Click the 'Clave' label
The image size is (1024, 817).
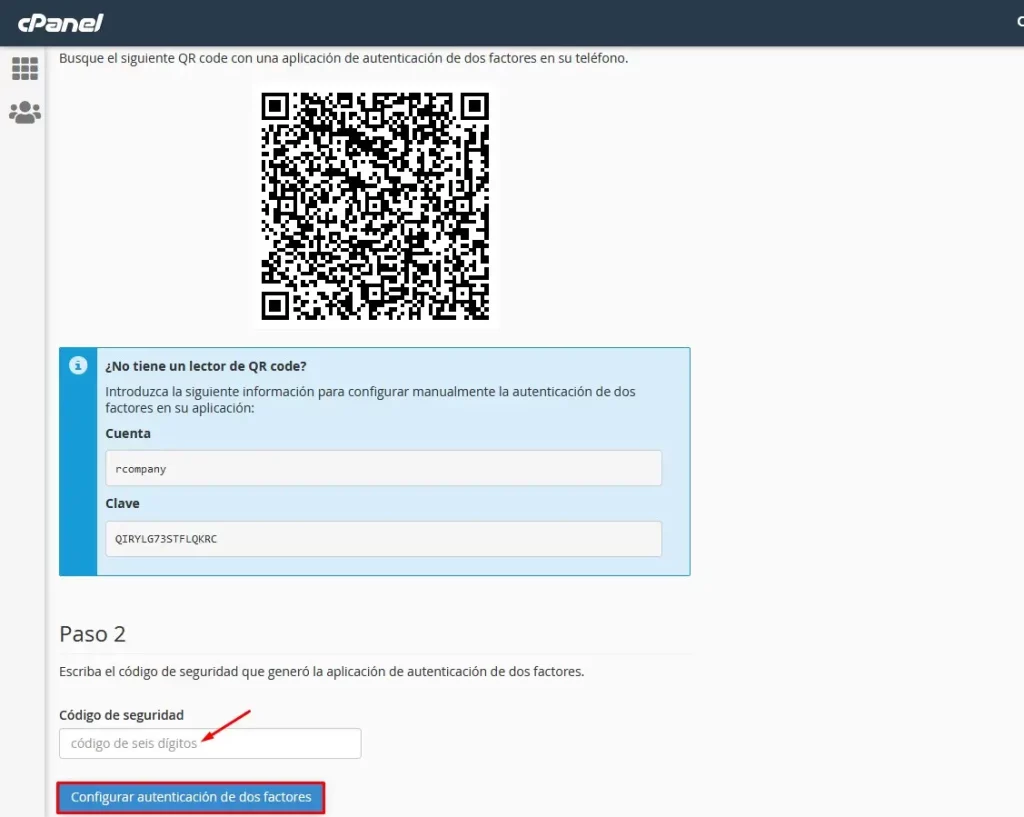(122, 504)
